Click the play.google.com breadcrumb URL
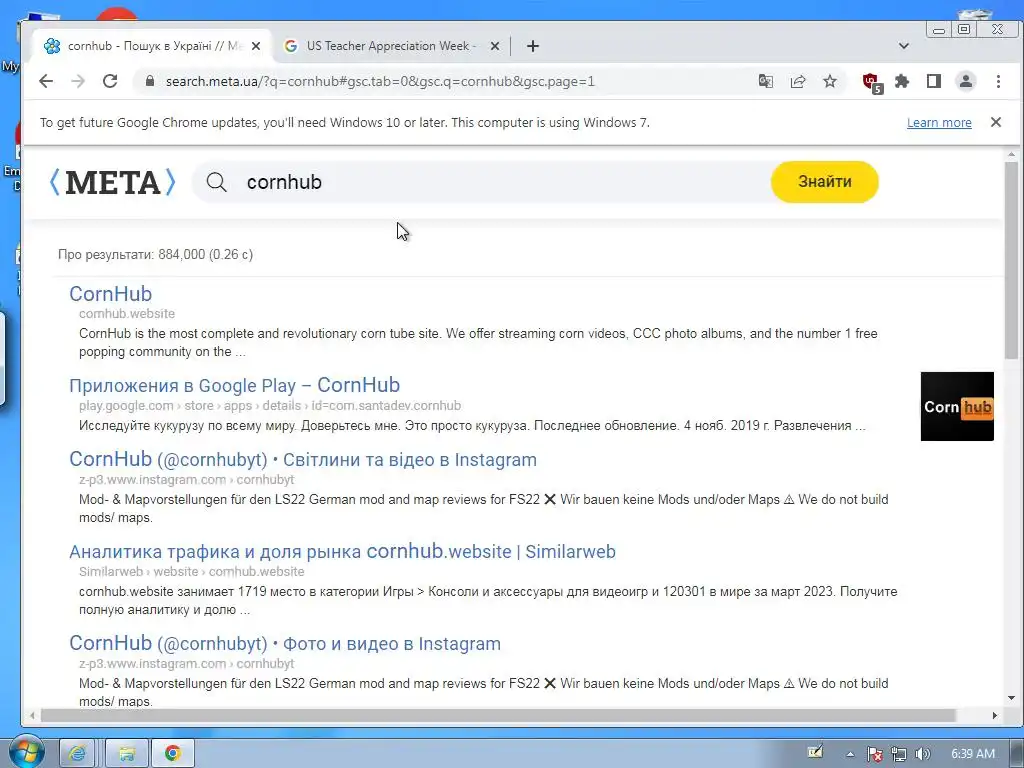Viewport: 1024px width, 768px height. 270,406
